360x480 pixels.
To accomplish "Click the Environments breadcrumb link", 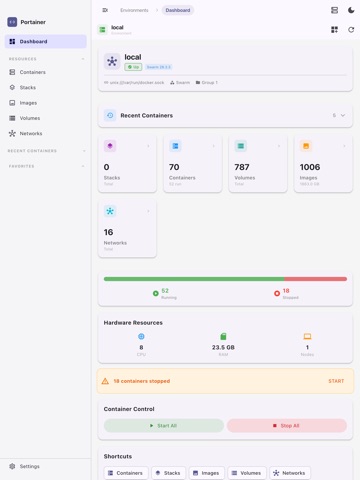I will 134,10.
